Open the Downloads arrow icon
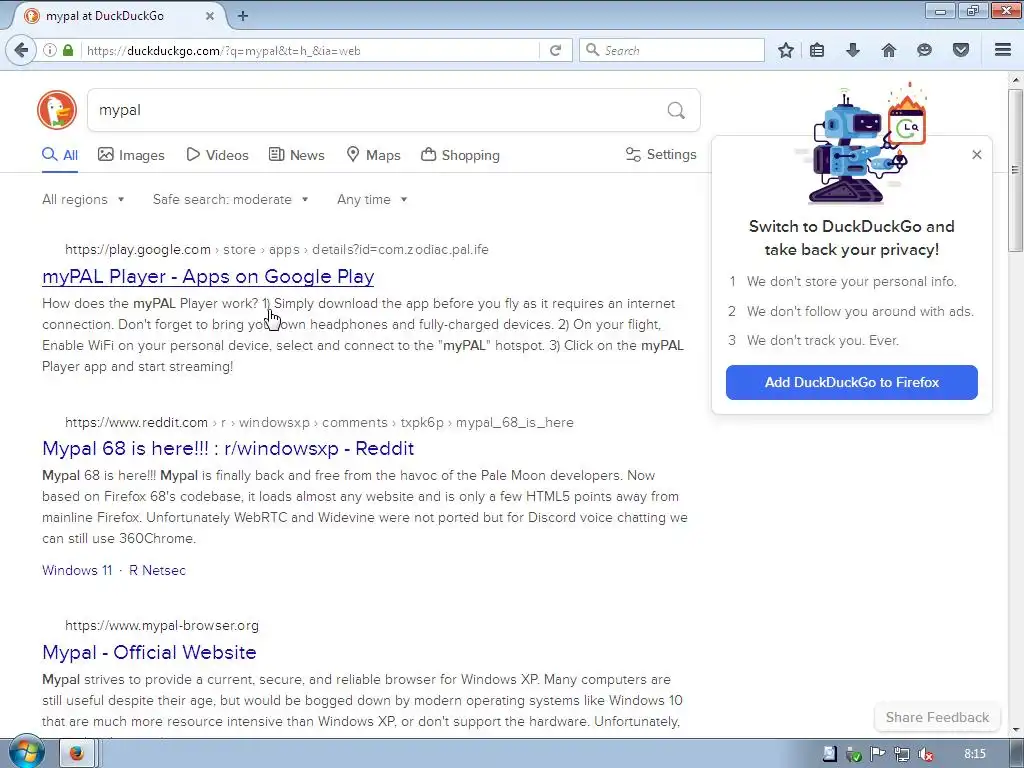 tap(853, 50)
